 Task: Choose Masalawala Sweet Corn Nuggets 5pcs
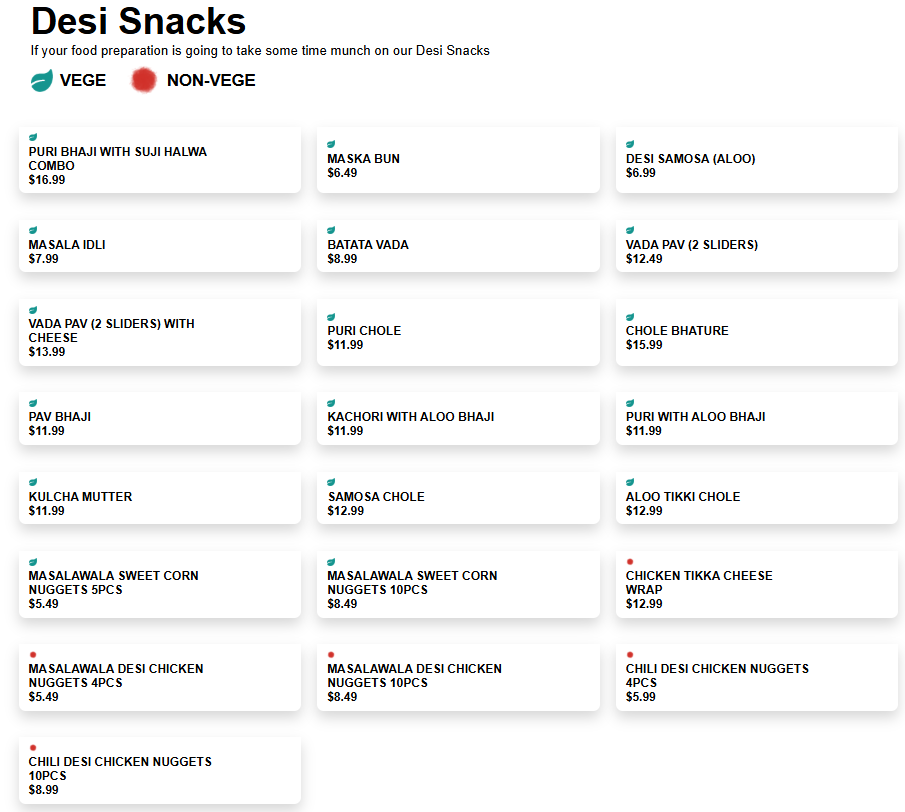[x=160, y=584]
